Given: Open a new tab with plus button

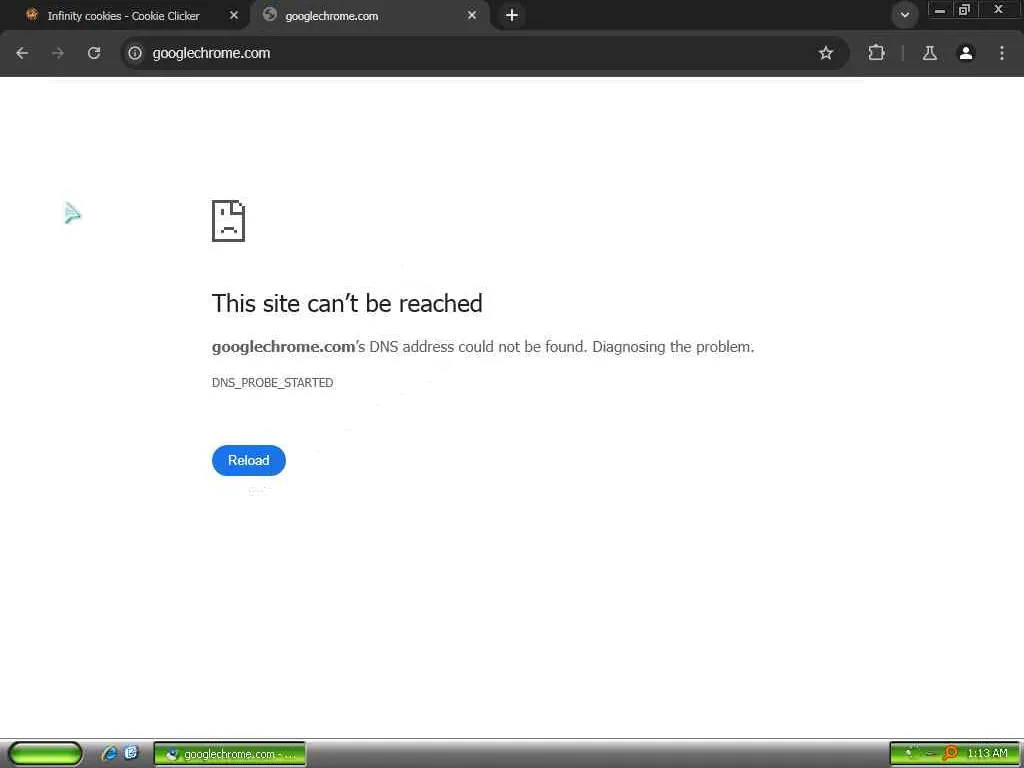Looking at the screenshot, I should [512, 15].
